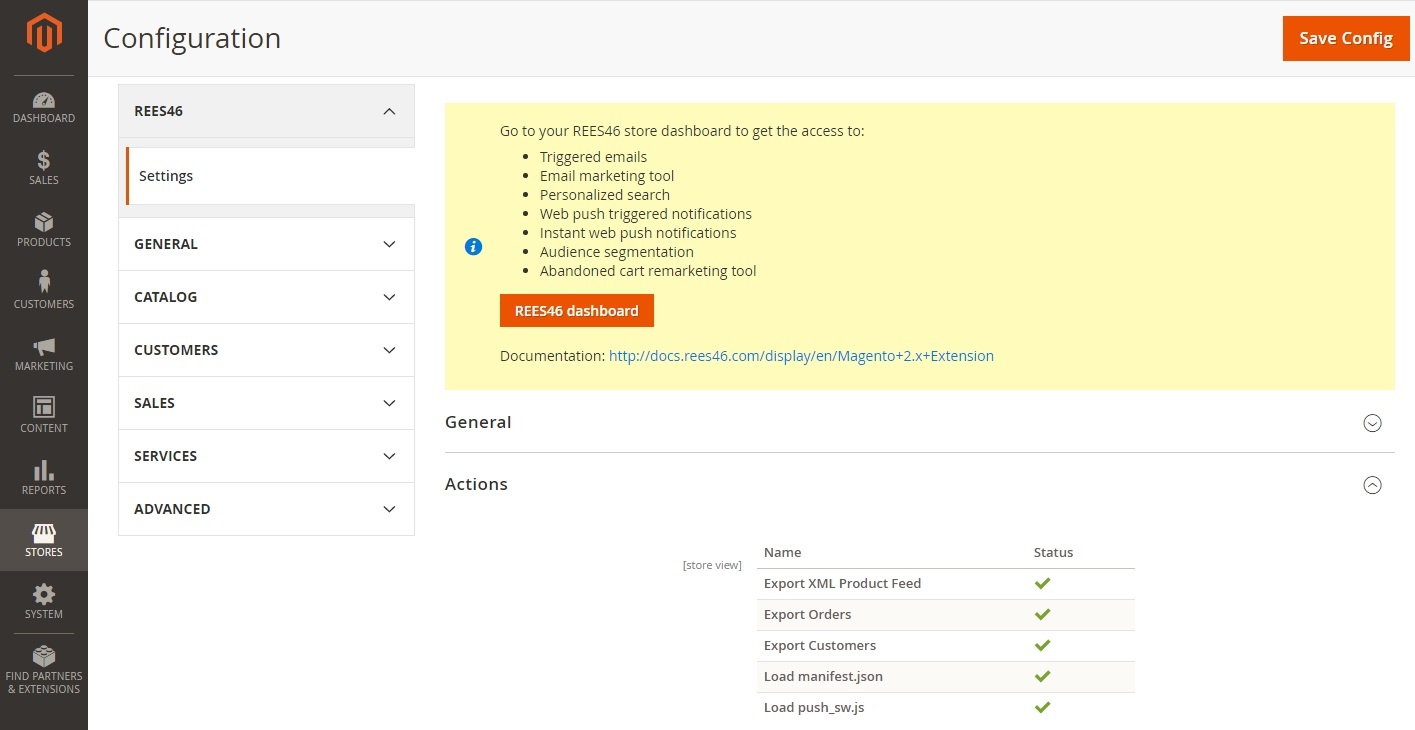
Task: Follow the Magento 2.x Extension documentation link
Action: (x=800, y=355)
